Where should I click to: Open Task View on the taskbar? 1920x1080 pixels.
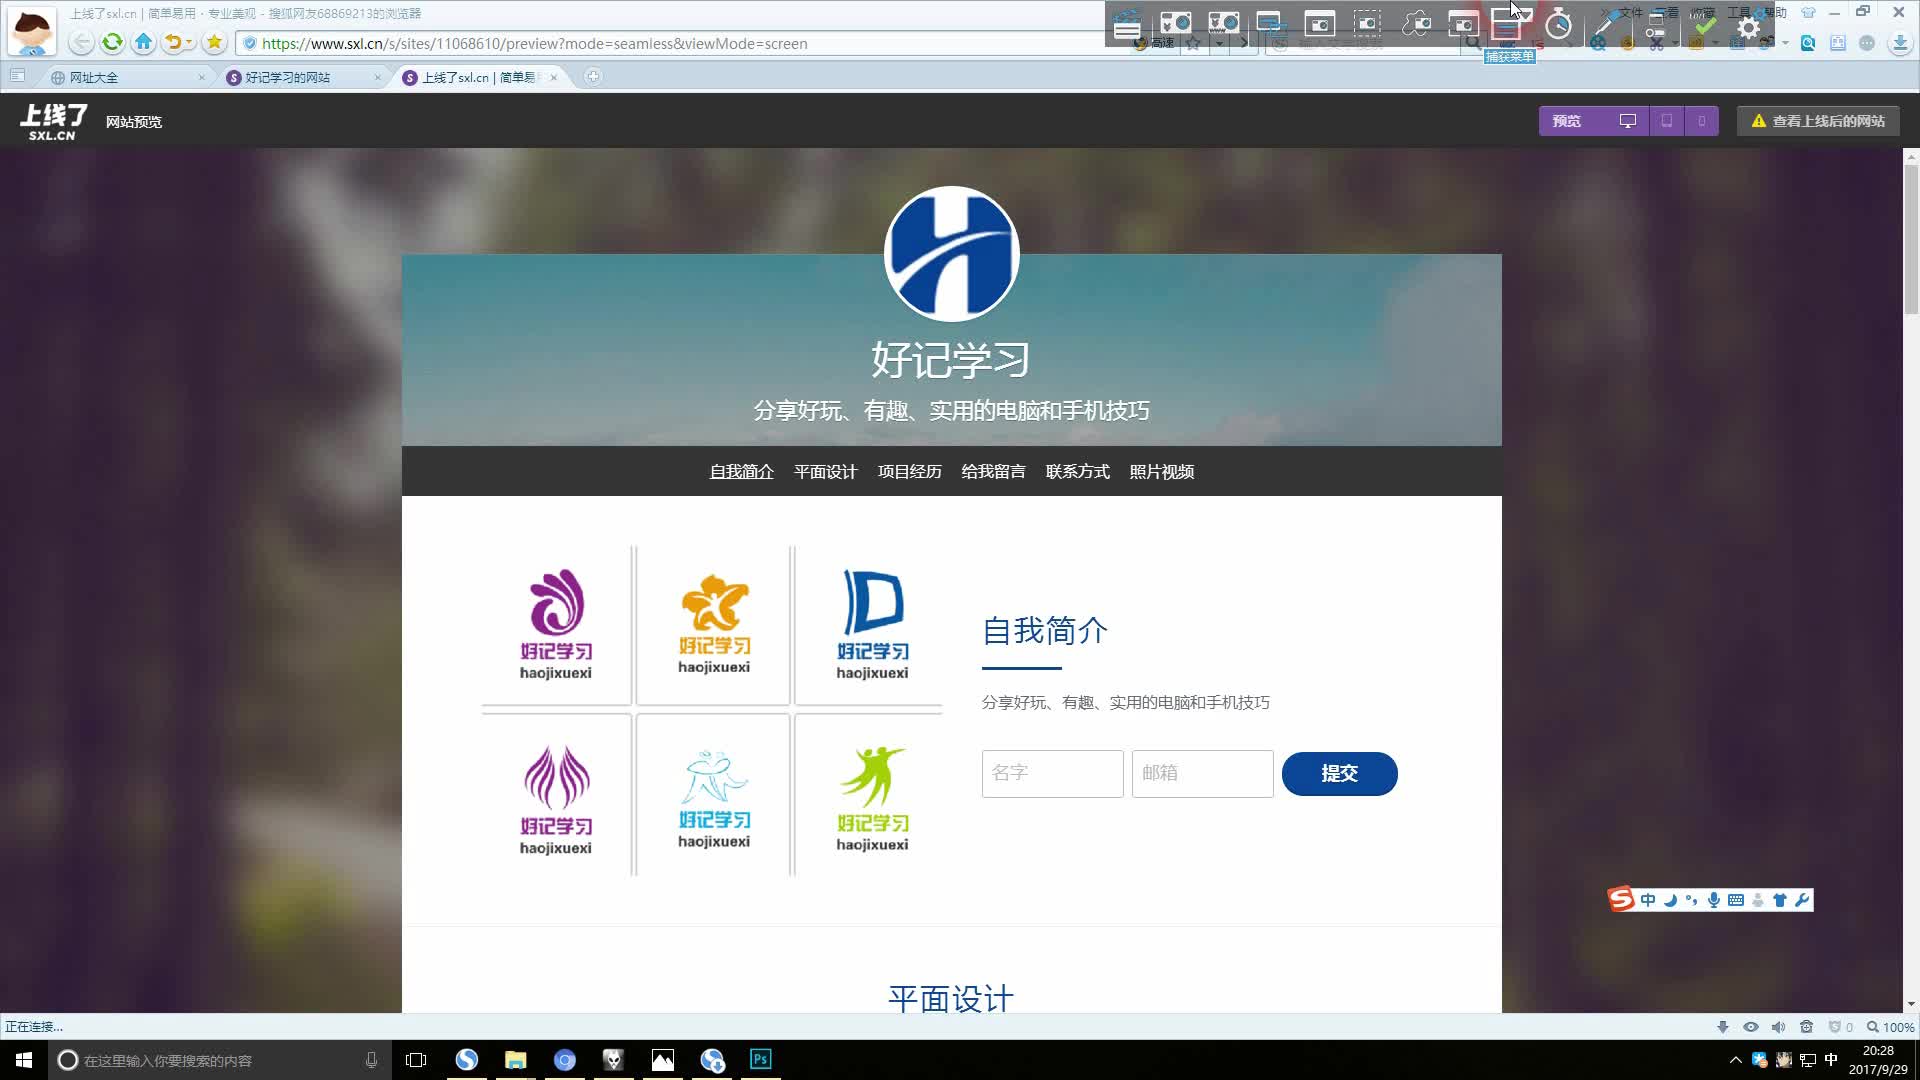(x=416, y=1060)
